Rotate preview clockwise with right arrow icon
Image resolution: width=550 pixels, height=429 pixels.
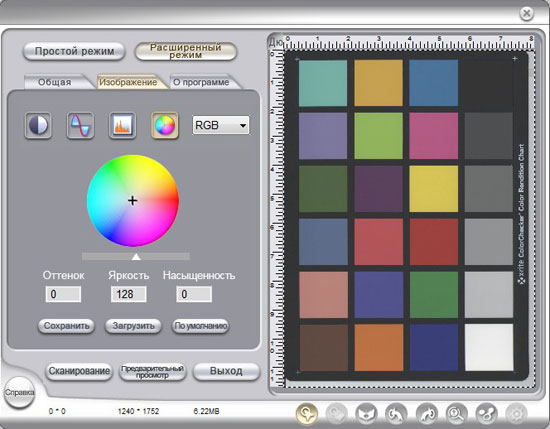click(x=427, y=414)
